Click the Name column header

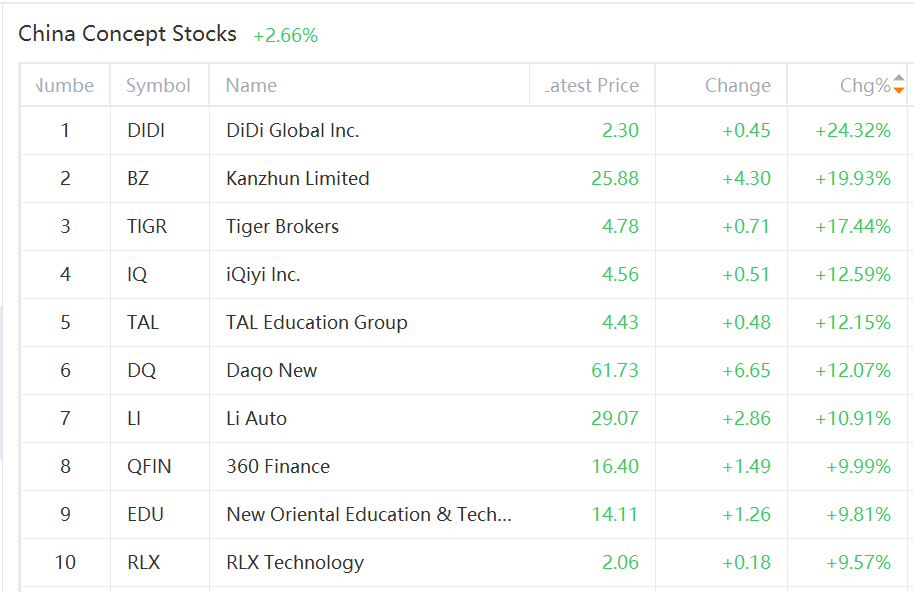251,86
